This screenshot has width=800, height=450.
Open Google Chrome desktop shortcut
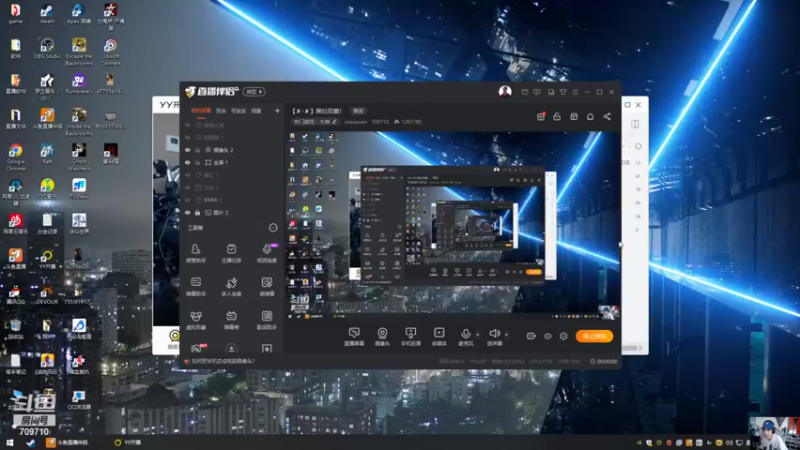pyautogui.click(x=15, y=157)
